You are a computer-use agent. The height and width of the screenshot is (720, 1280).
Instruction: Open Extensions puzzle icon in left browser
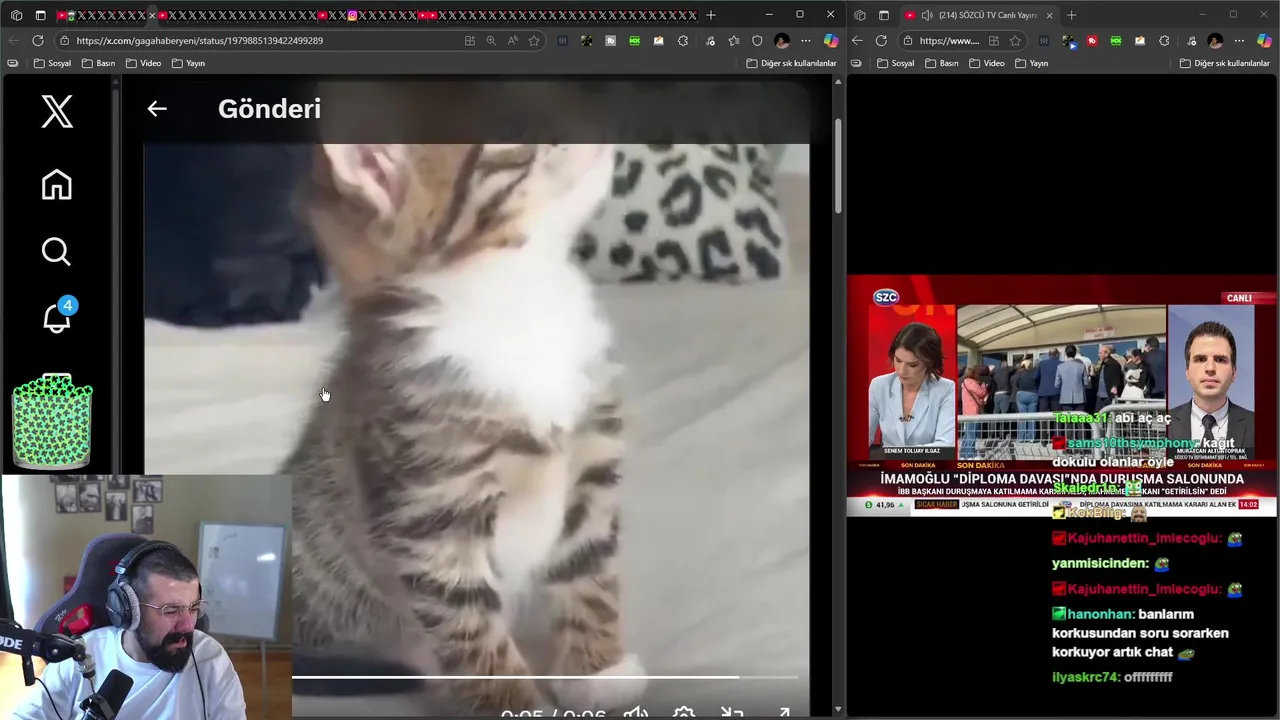pyautogui.click(x=683, y=41)
